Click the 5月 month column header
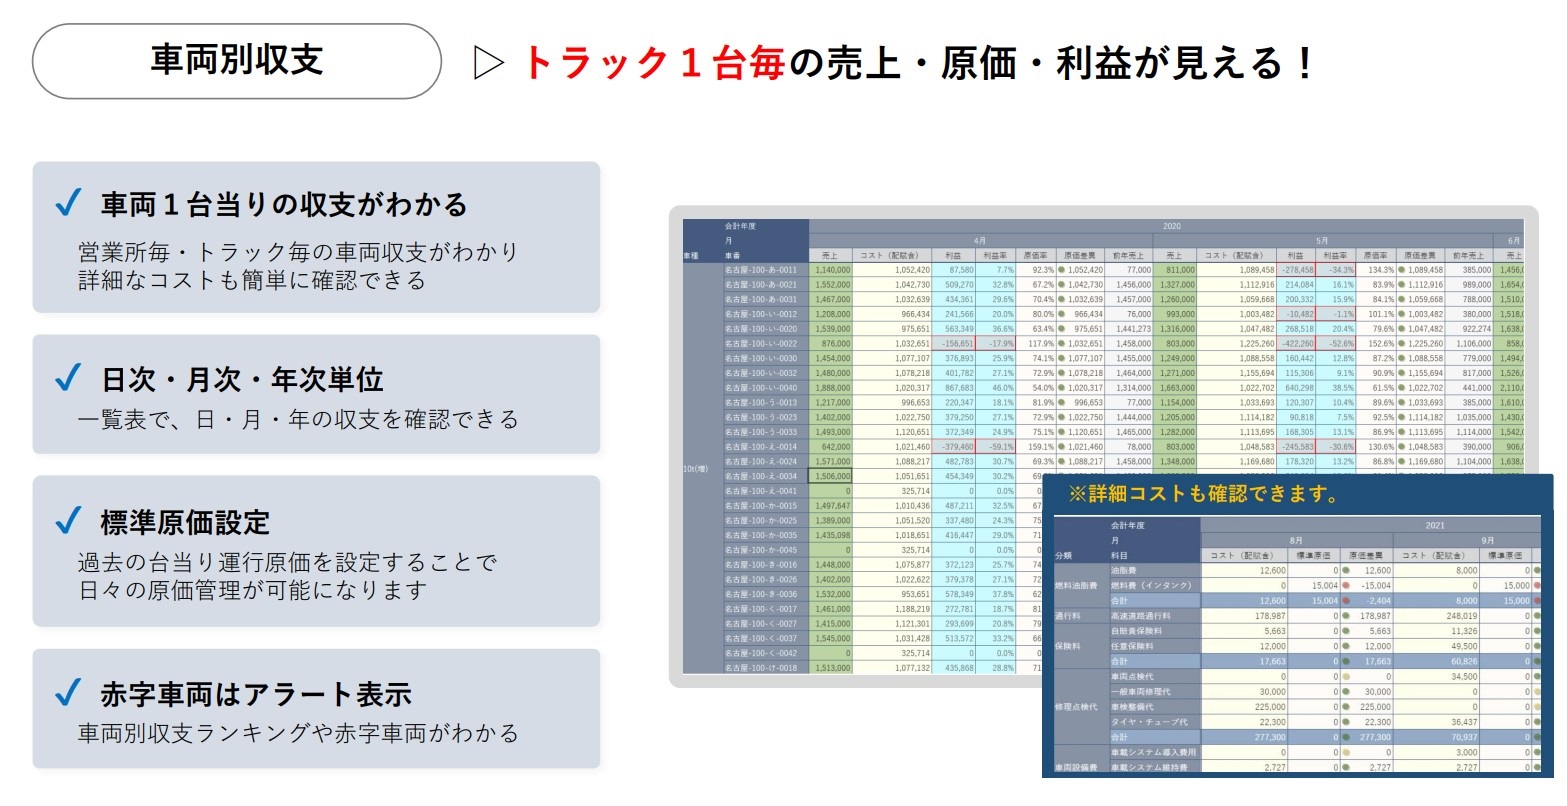The image size is (1567, 806). (x=1322, y=241)
